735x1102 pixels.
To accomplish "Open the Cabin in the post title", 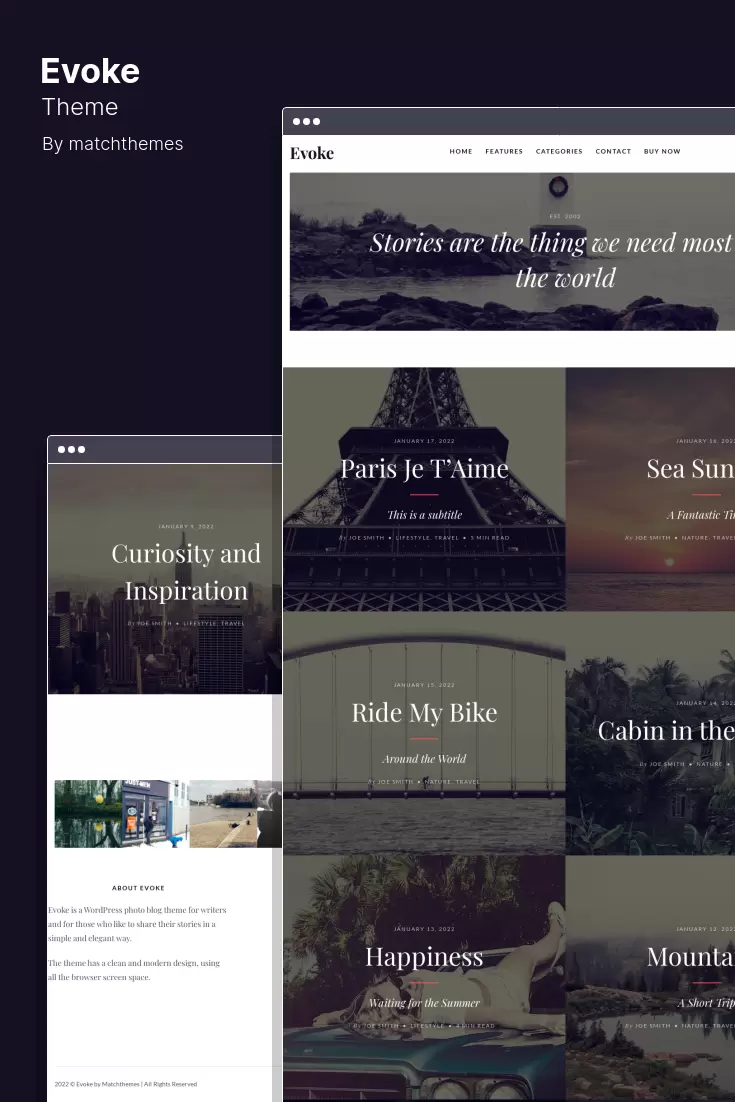I will (665, 731).
